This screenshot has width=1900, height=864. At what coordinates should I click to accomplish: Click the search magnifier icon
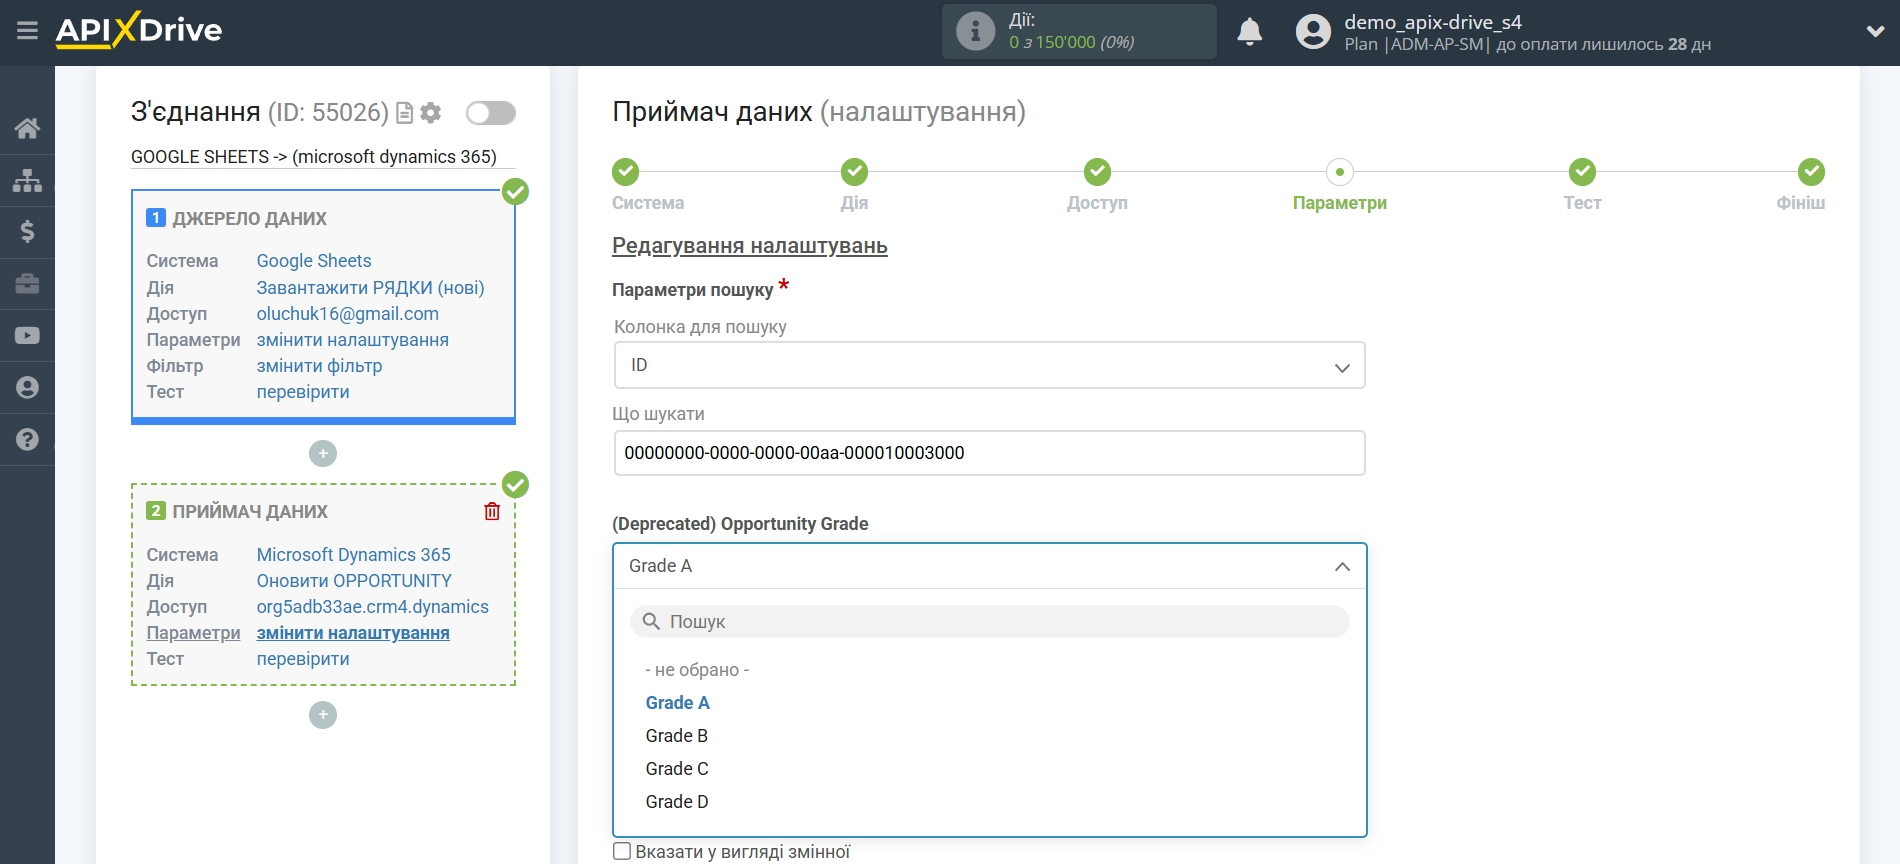click(x=651, y=622)
